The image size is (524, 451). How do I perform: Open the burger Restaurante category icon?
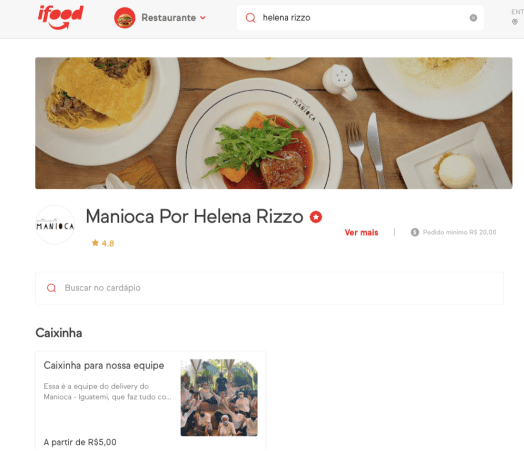[125, 18]
